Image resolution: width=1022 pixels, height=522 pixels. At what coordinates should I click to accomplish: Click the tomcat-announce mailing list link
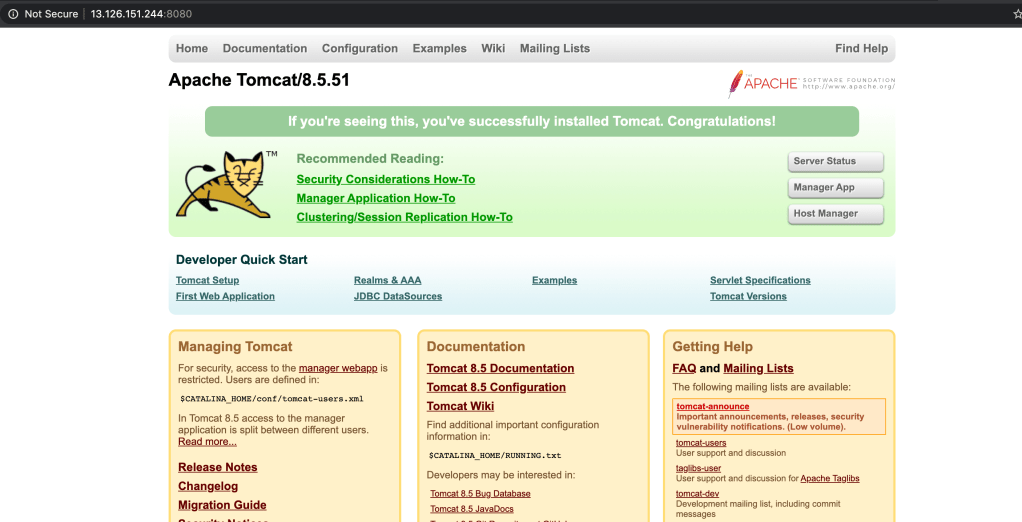pos(712,407)
